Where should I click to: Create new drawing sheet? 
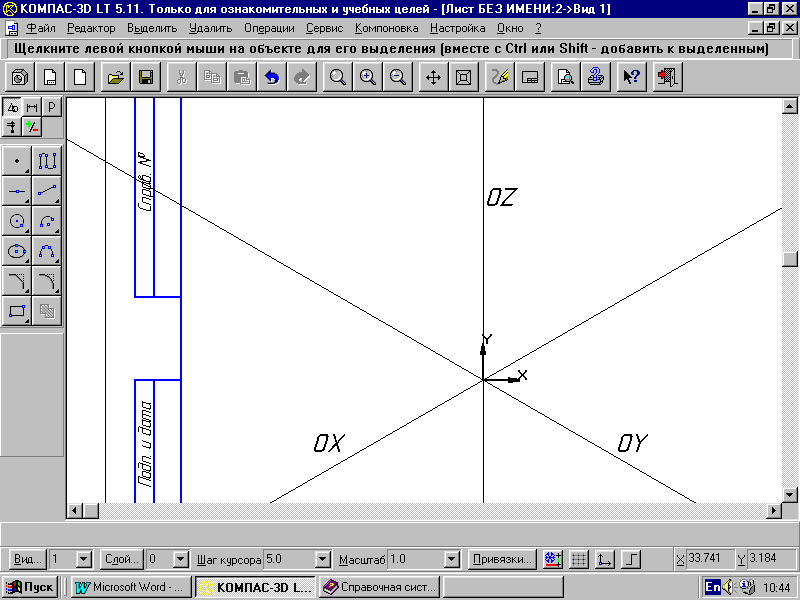tap(50, 77)
